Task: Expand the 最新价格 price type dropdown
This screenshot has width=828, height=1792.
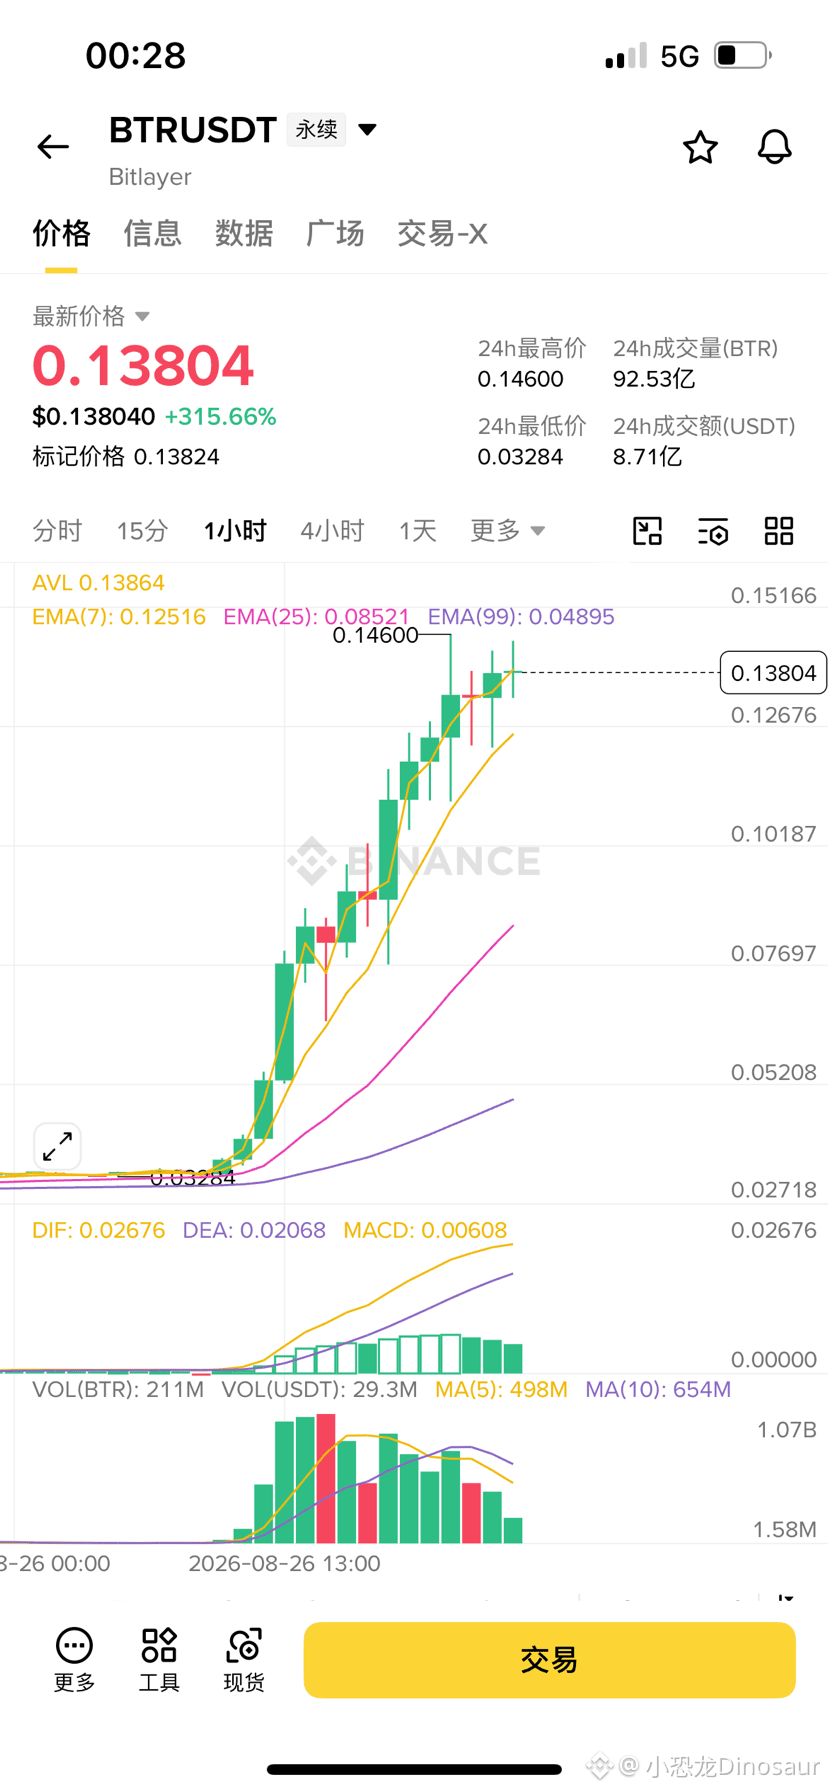Action: tap(142, 316)
